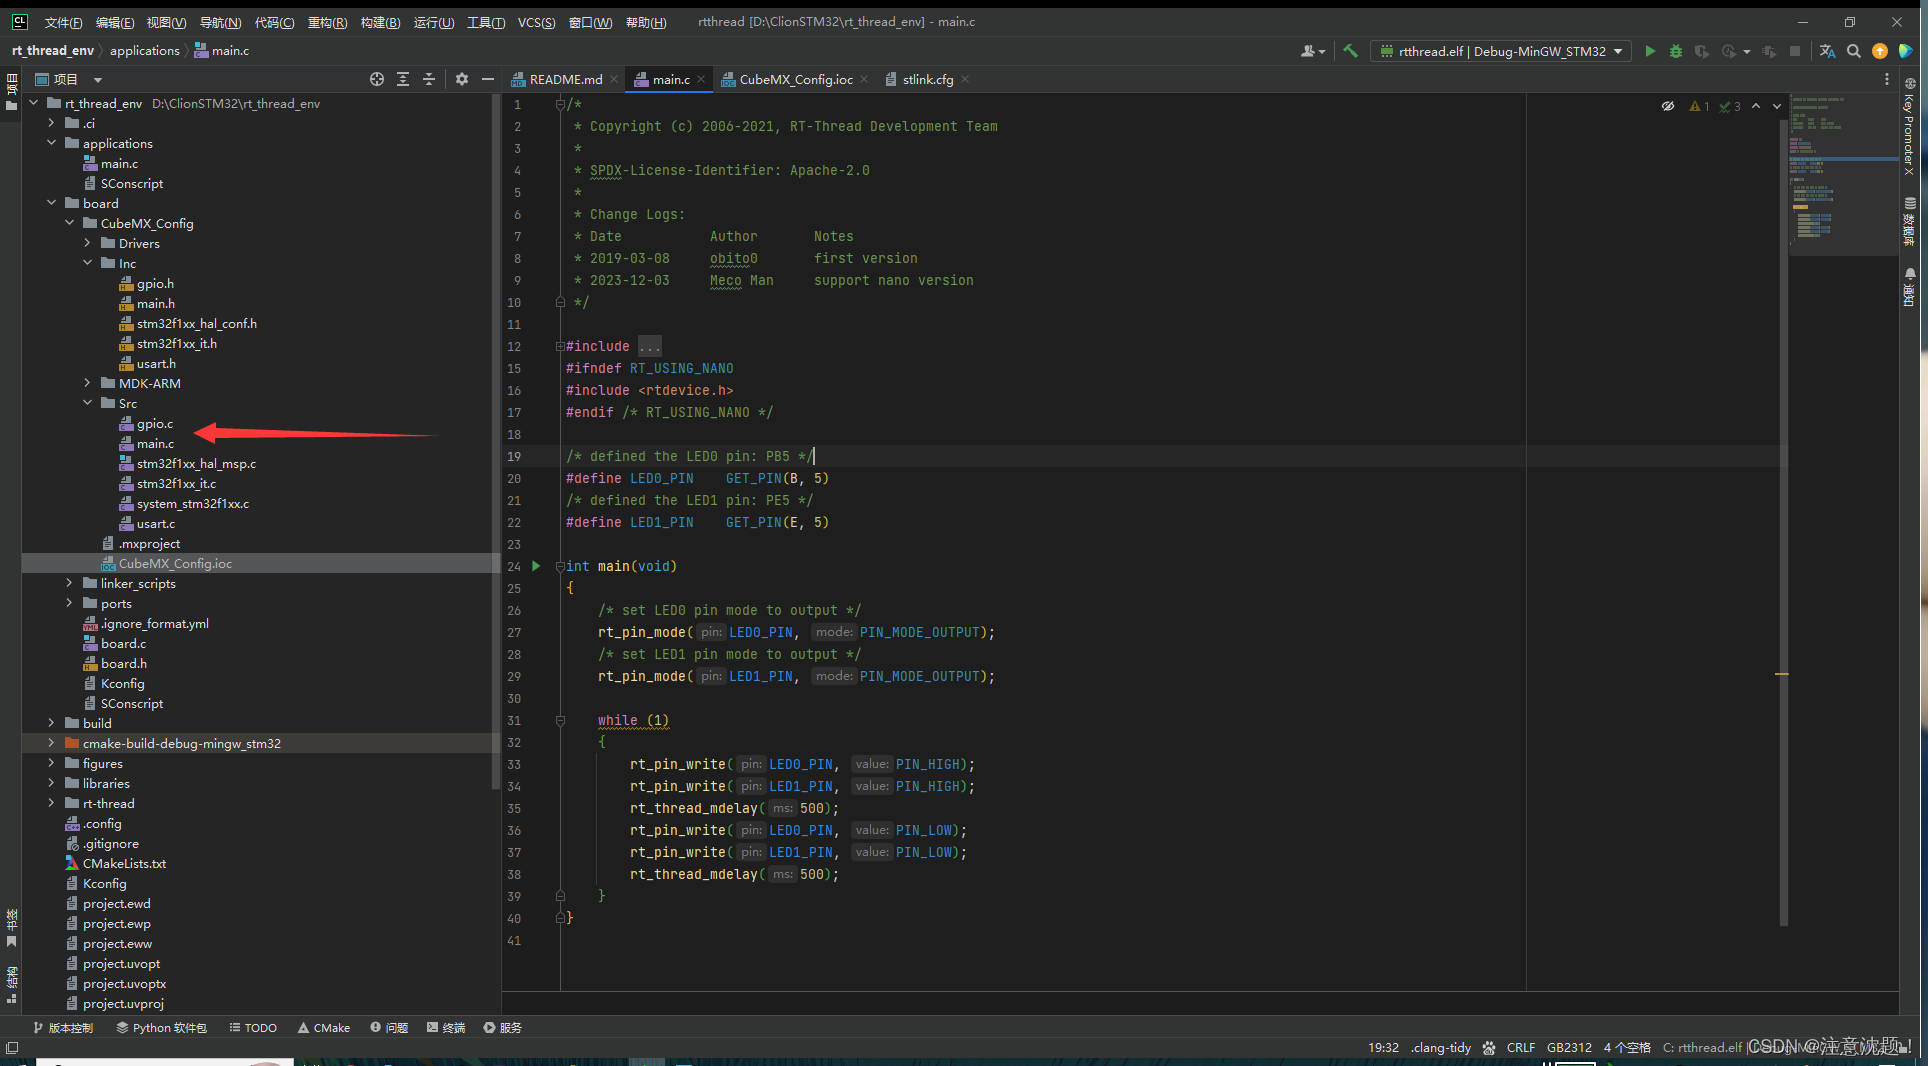Open Search Everywhere magnifier icon
1928x1066 pixels.
1854,51
